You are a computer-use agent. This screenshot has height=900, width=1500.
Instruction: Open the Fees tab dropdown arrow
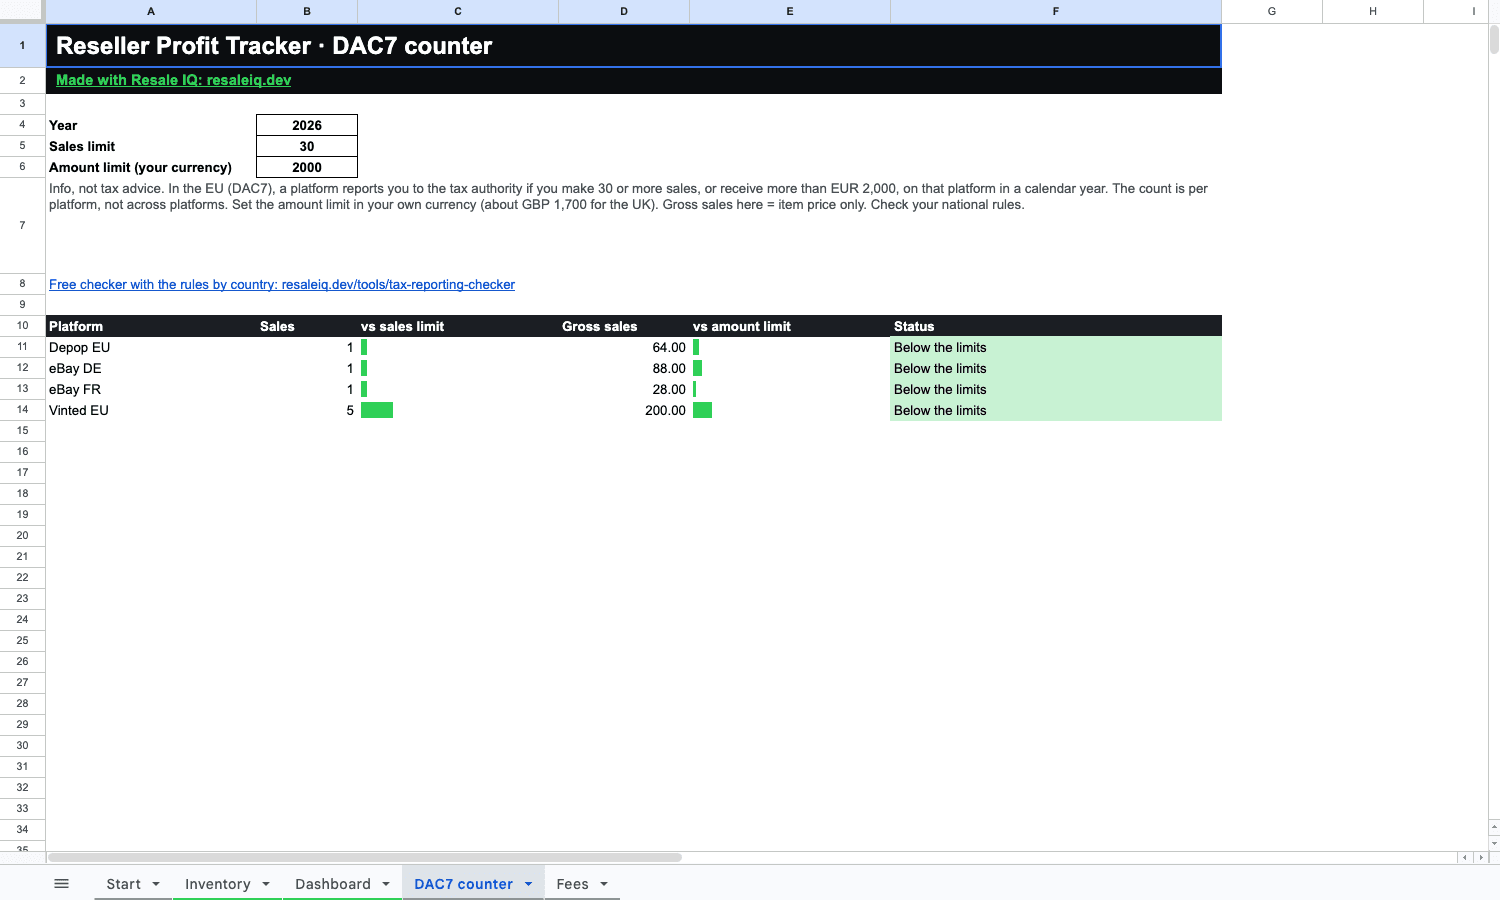[x=604, y=884]
